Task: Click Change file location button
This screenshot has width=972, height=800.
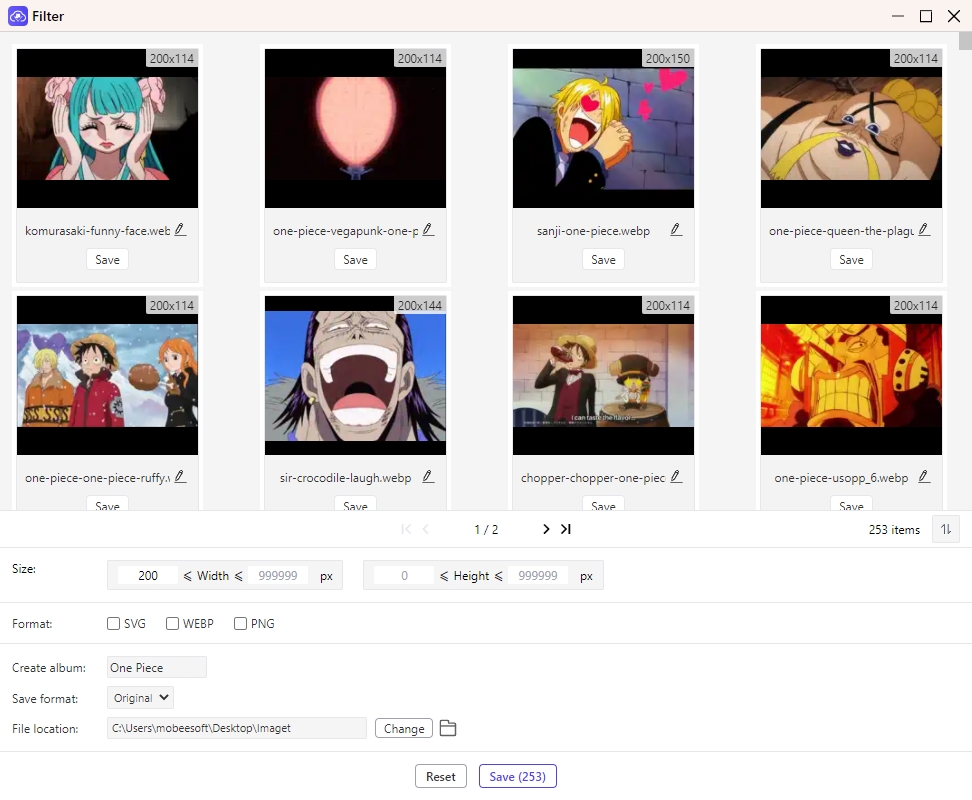Action: click(x=404, y=729)
